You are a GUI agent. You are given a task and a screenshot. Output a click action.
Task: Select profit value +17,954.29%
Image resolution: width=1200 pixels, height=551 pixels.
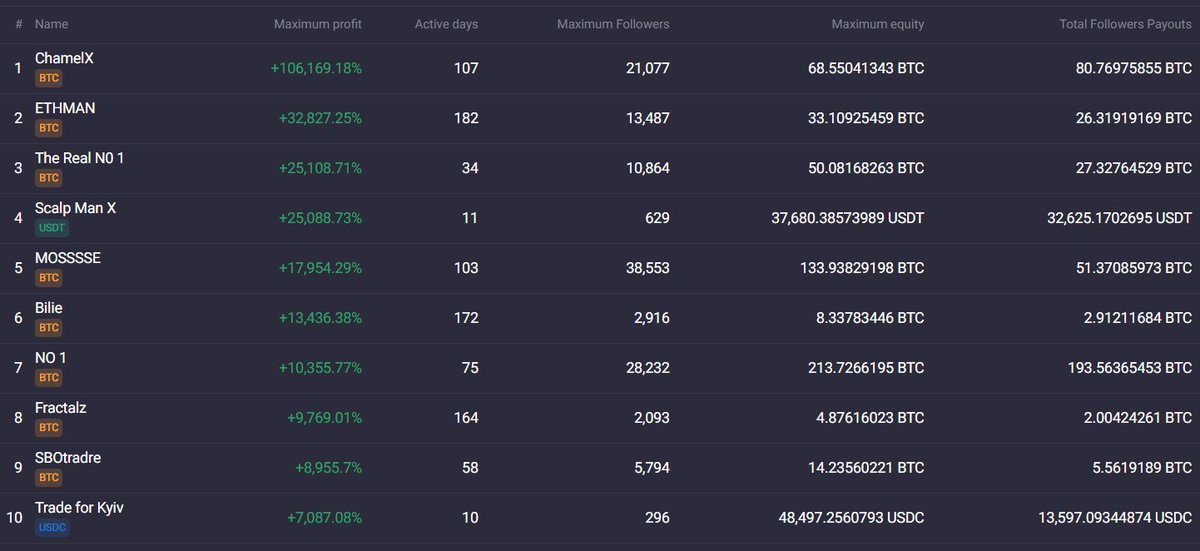coord(320,268)
